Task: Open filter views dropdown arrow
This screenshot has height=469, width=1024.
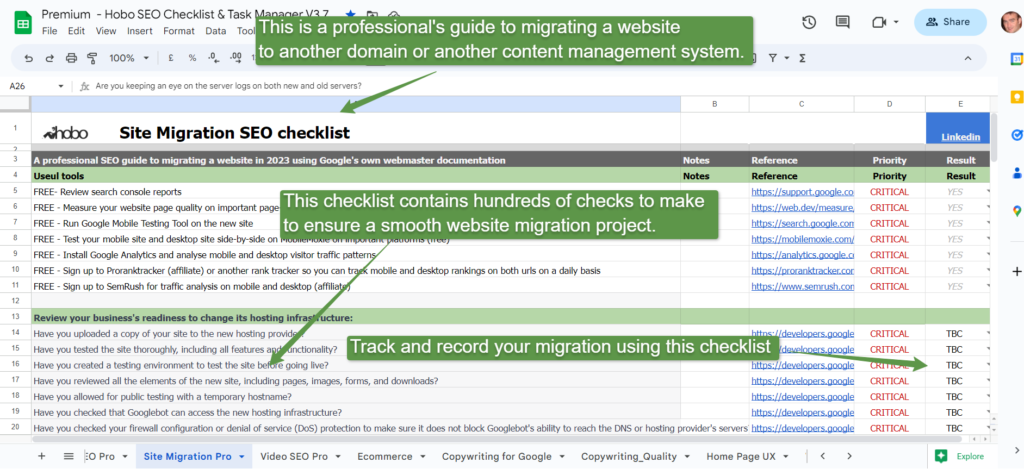Action: click(x=787, y=58)
